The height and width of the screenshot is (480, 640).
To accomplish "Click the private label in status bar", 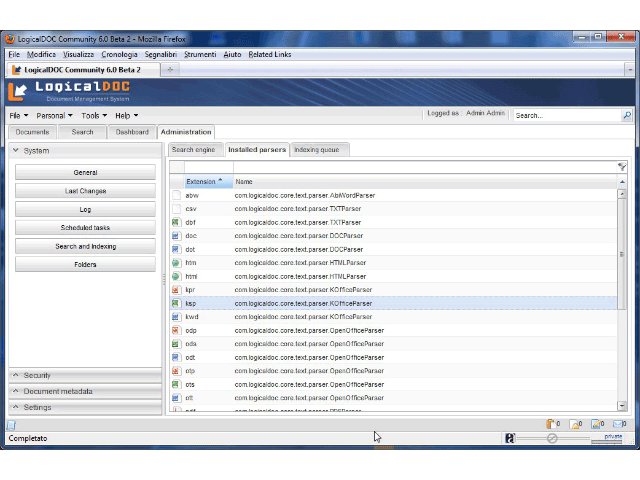I will tap(613, 436).
